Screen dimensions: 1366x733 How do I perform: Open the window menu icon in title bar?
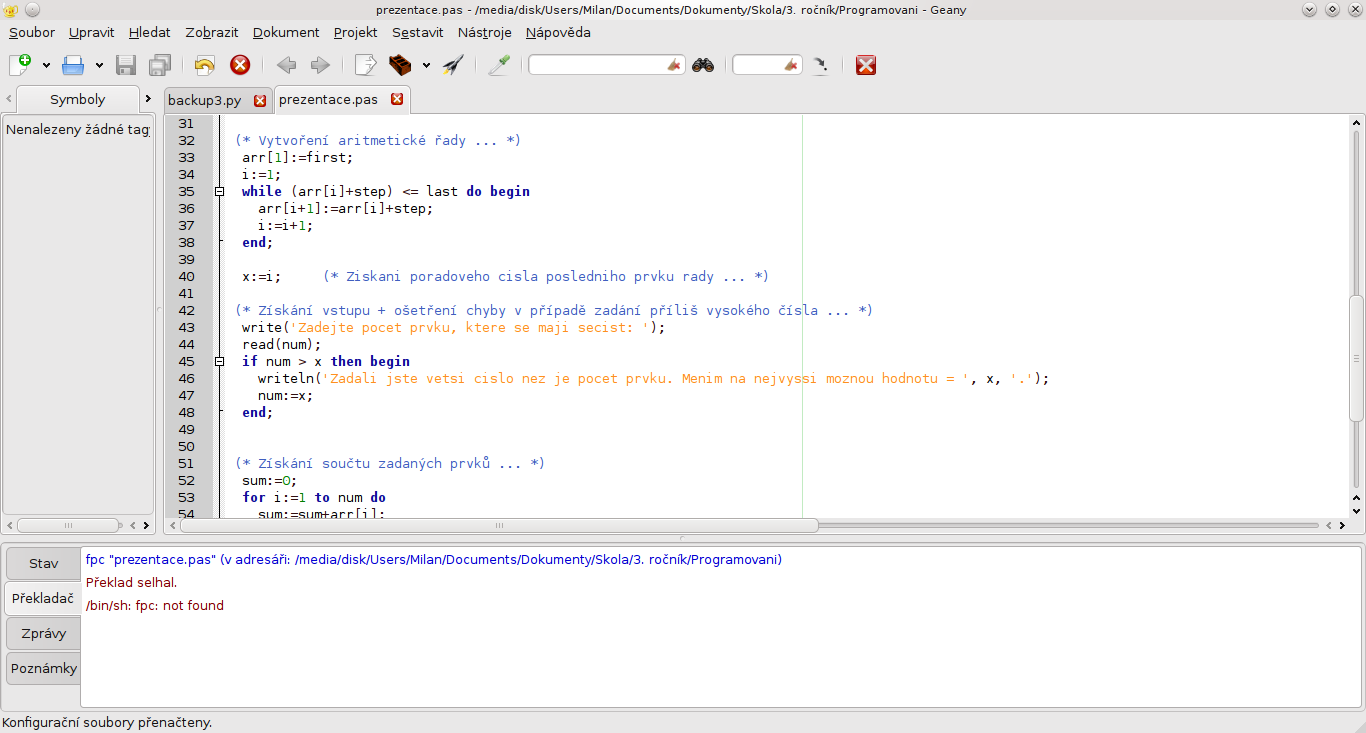click(x=11, y=9)
